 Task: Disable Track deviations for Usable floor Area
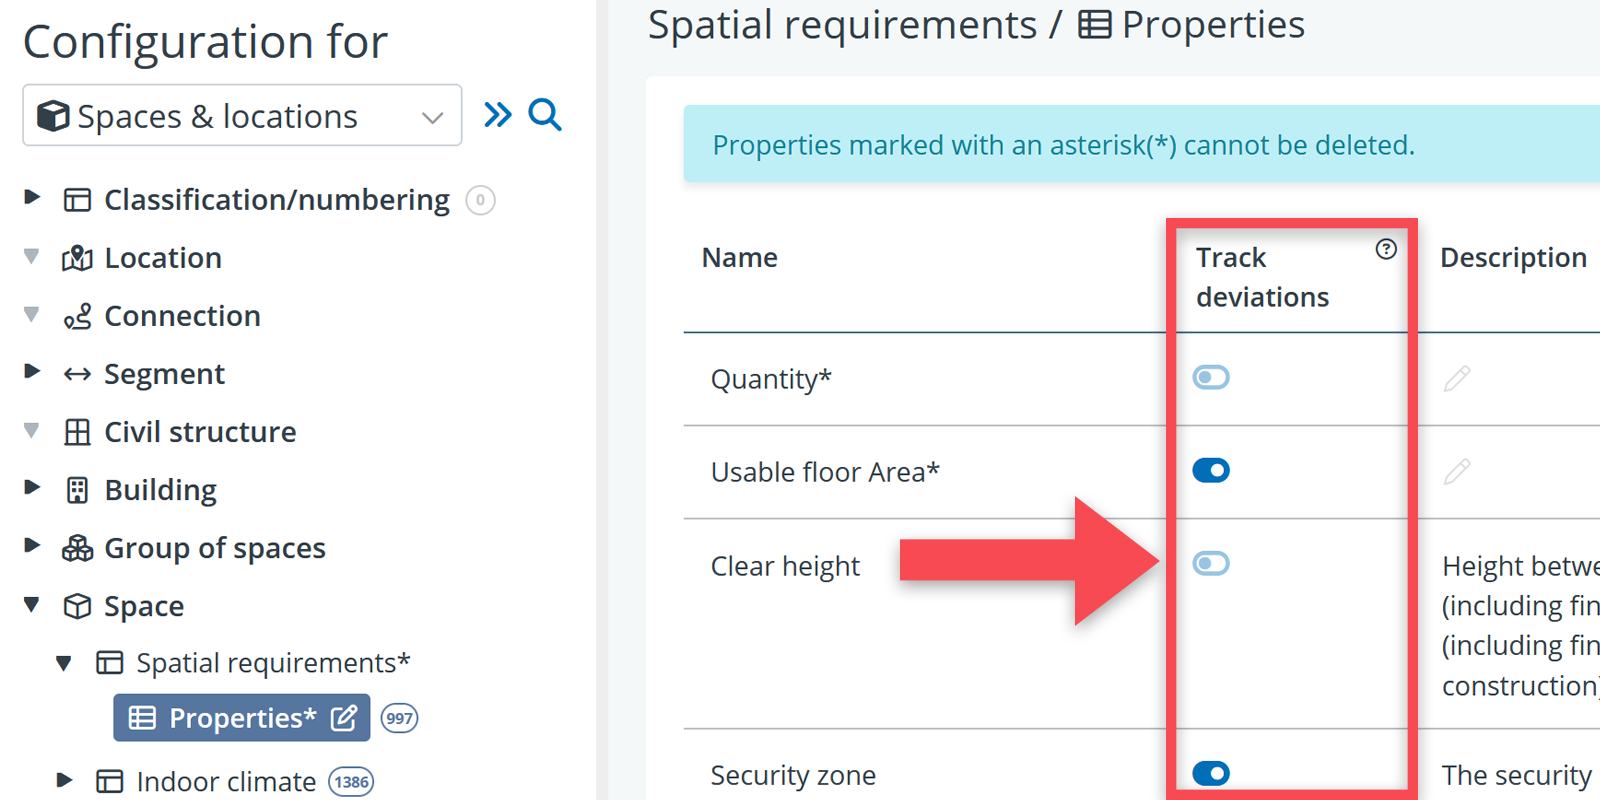1210,470
